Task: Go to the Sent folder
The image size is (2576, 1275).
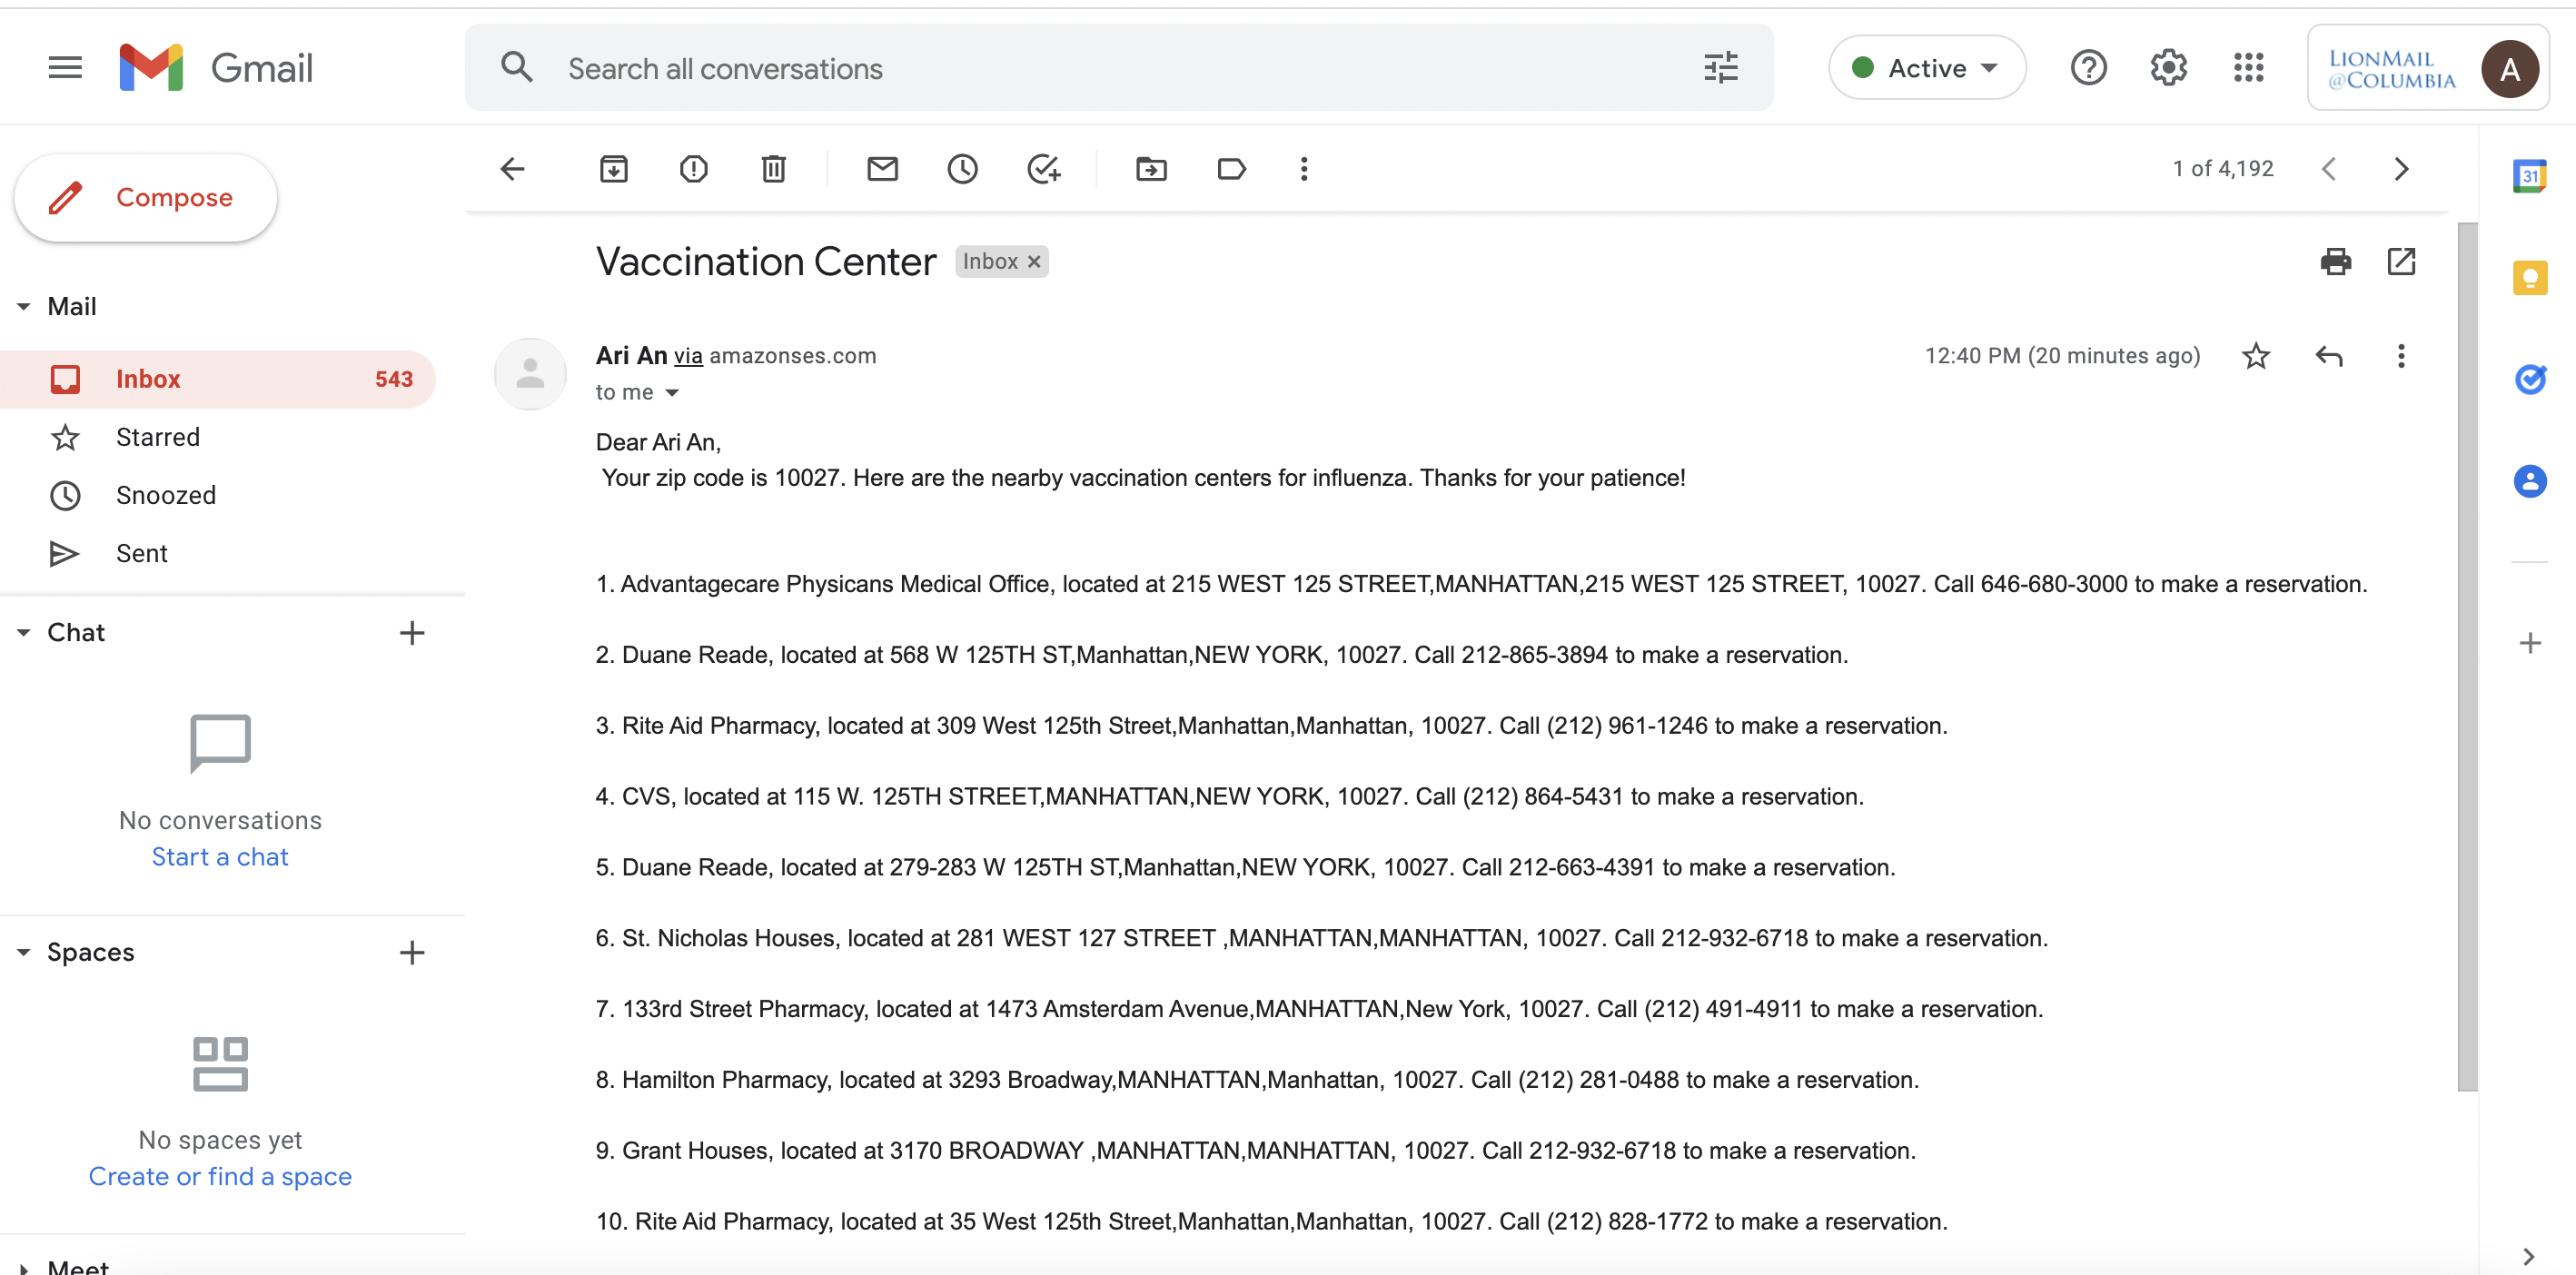Action: (x=141, y=553)
